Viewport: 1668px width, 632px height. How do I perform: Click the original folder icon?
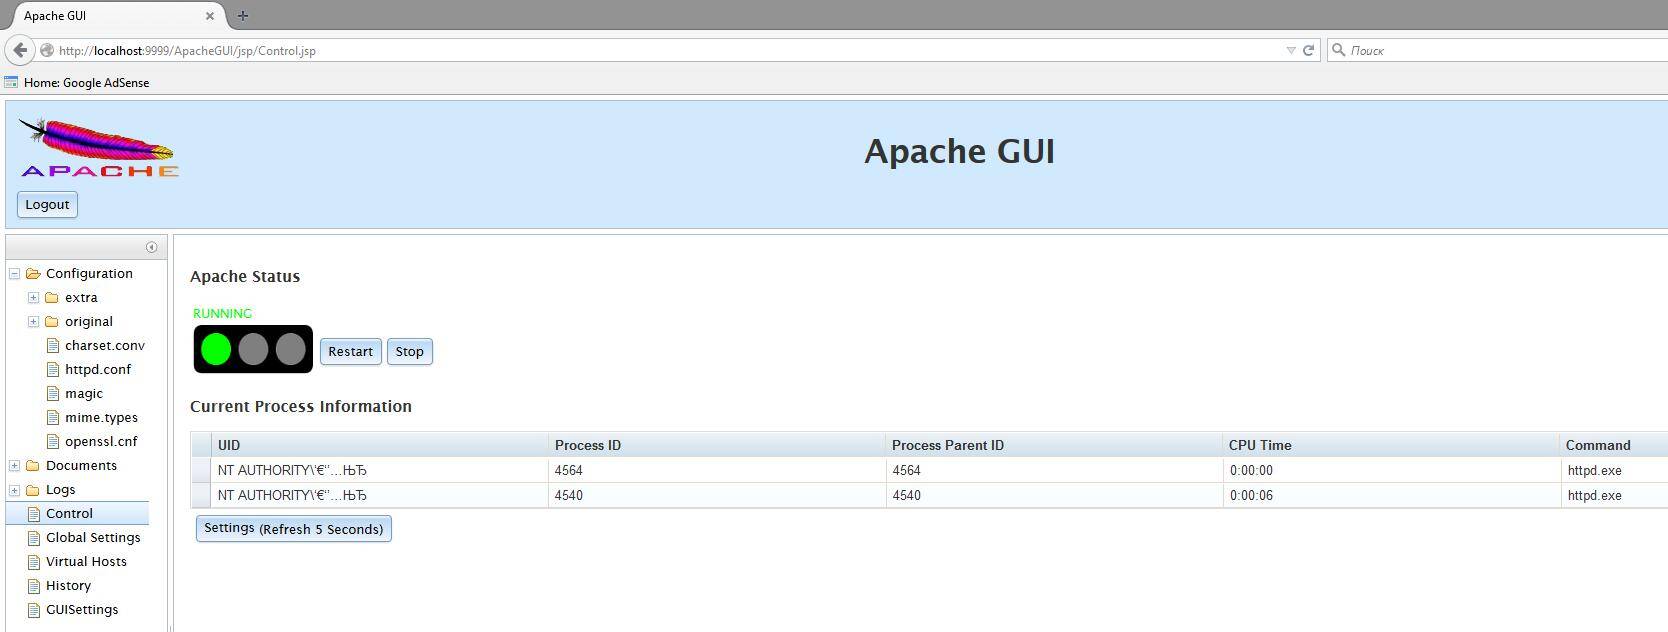coord(52,321)
